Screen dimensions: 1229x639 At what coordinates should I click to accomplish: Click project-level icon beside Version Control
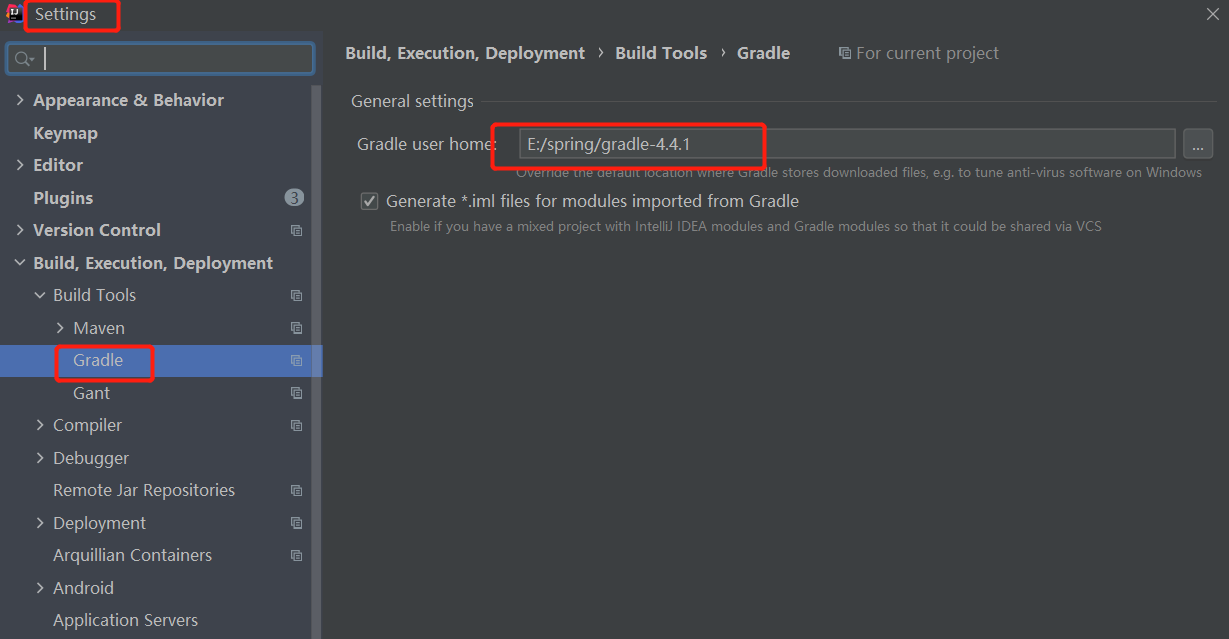pyautogui.click(x=296, y=230)
